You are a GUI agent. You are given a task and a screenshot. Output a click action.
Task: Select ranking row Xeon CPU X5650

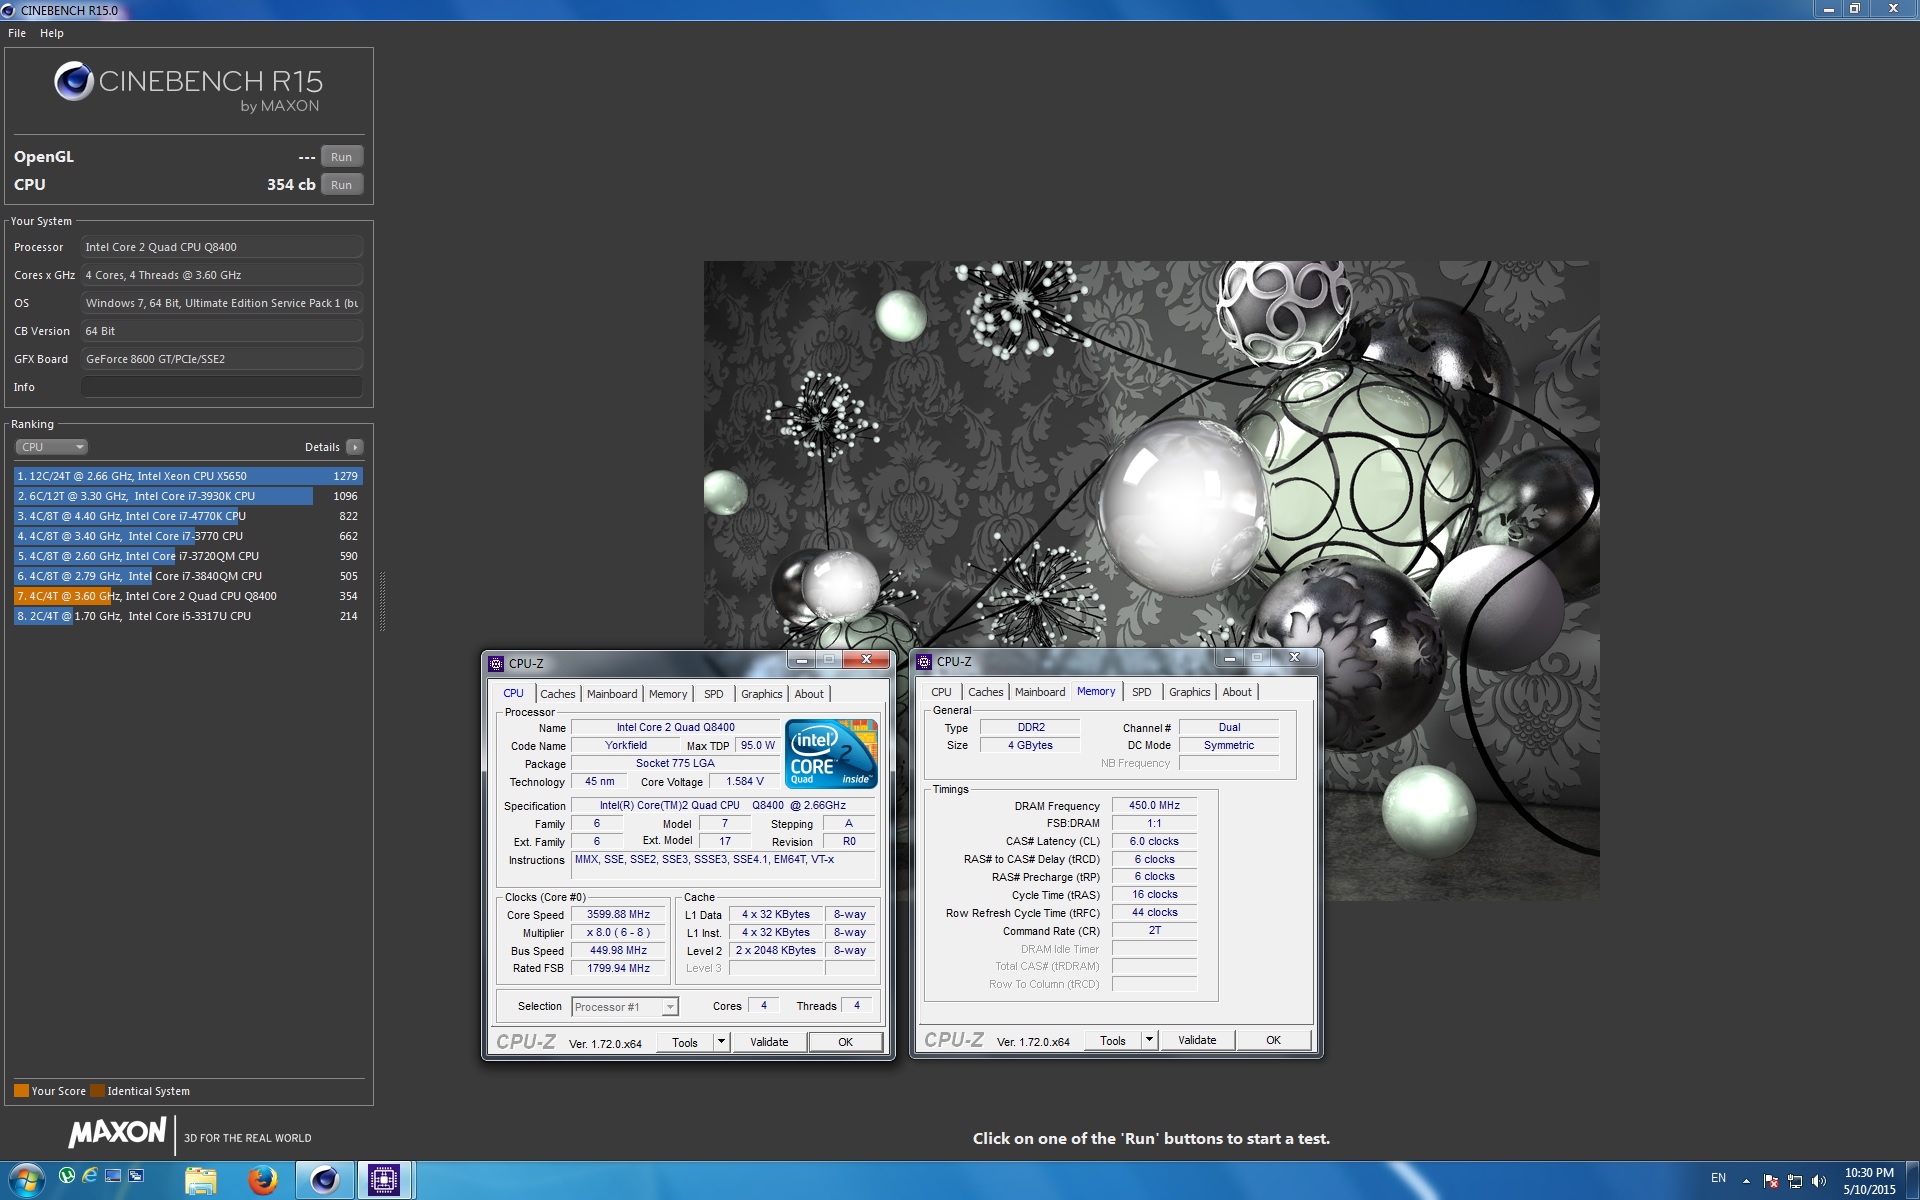tap(188, 476)
